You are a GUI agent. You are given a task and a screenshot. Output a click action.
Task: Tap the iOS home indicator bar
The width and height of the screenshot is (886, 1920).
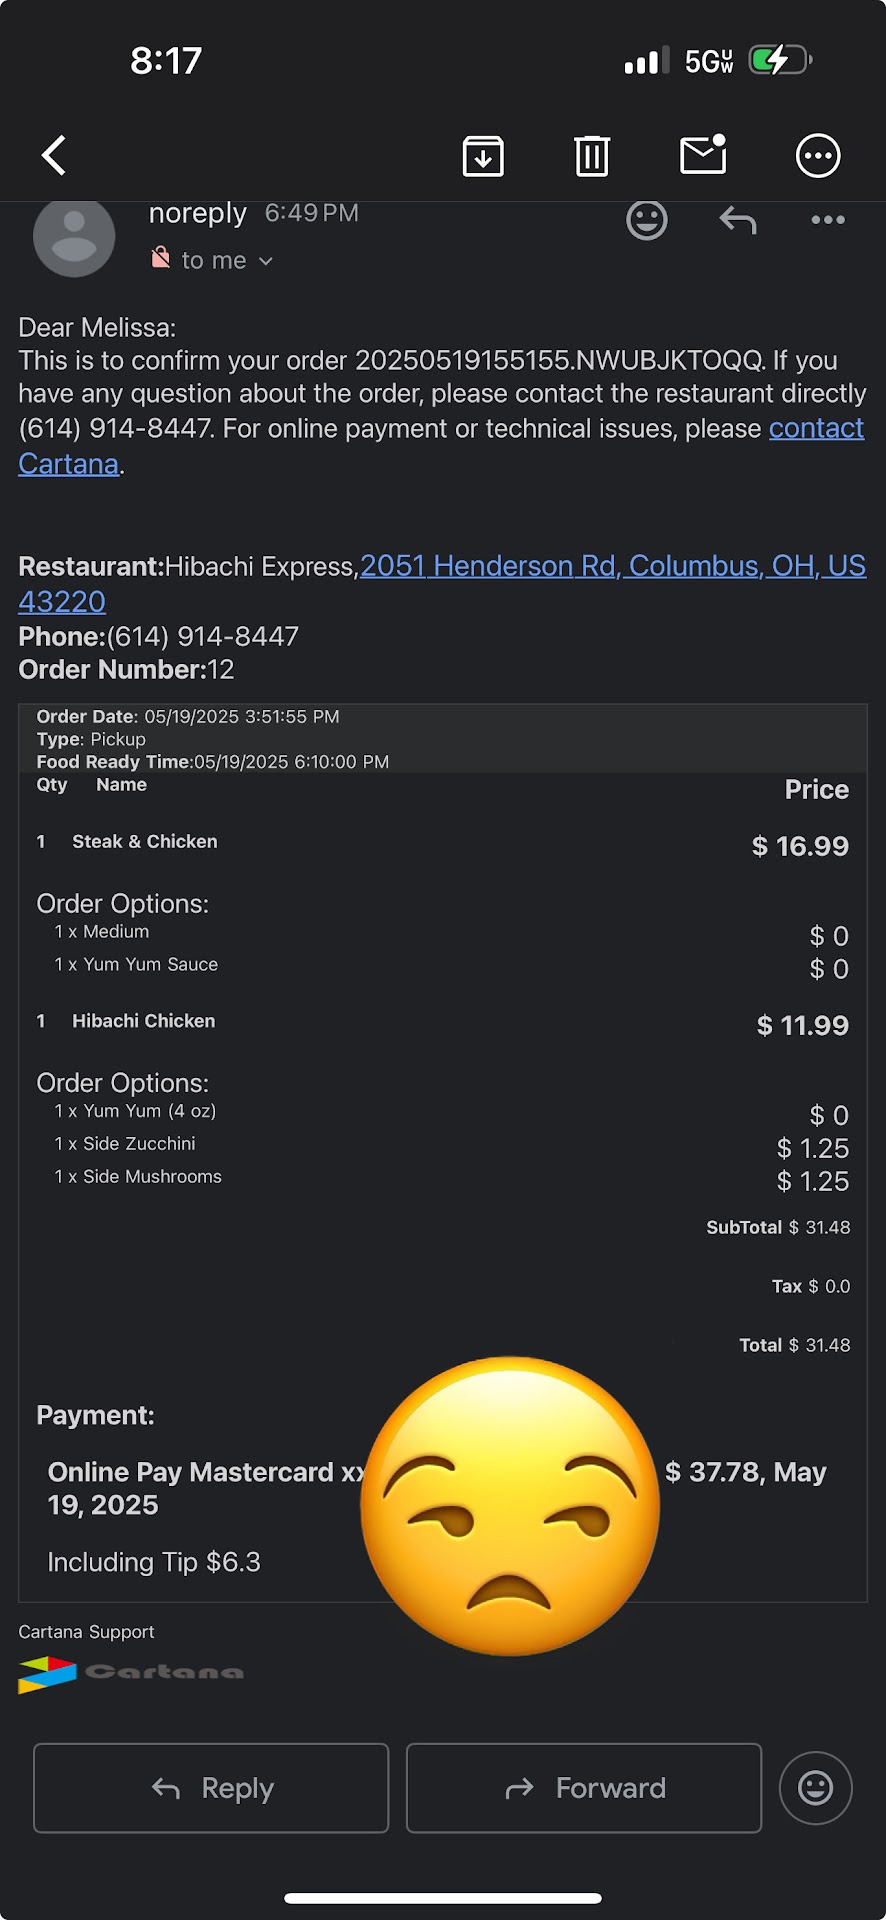[x=443, y=1898]
